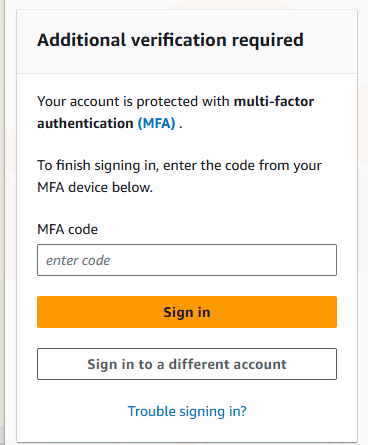This screenshot has height=445, width=368.
Task: Click the 'MFA device below' text line
Action: pos(95,187)
